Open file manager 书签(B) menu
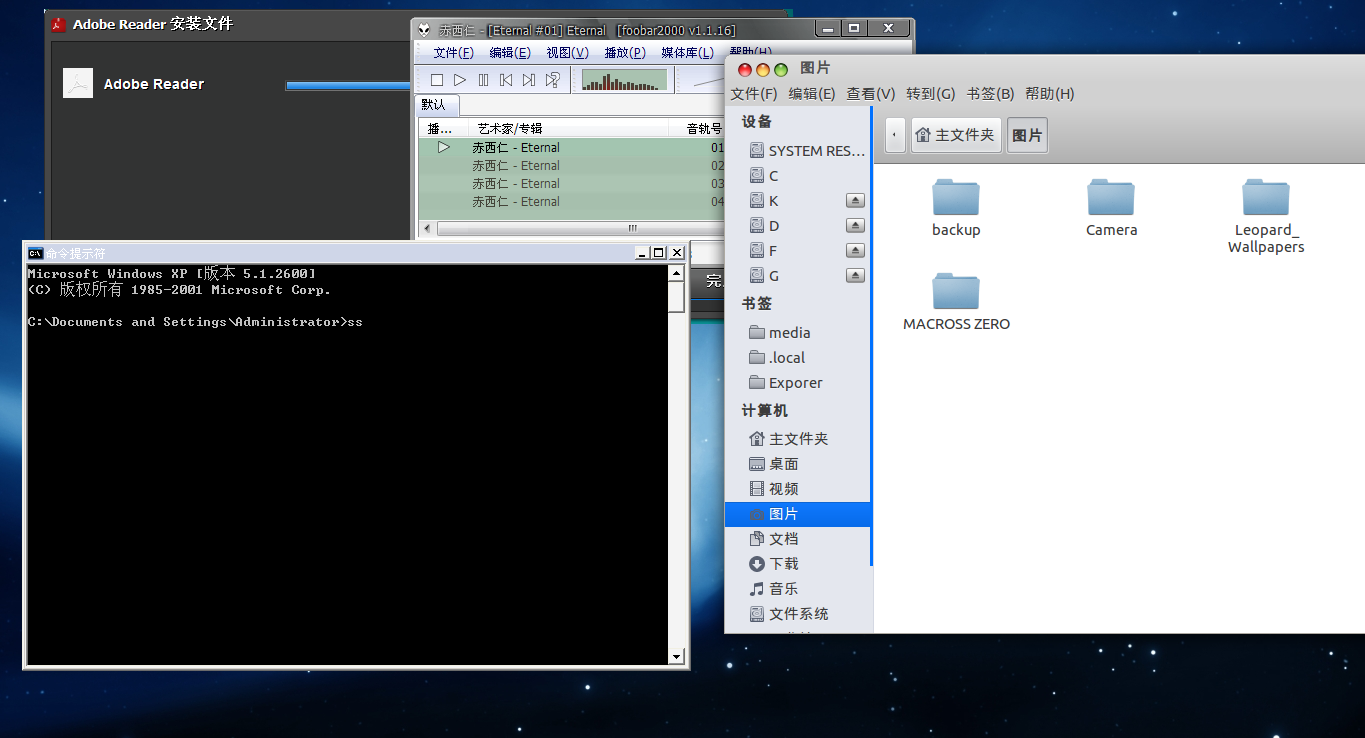Viewport: 1365px width, 738px height. 990,94
